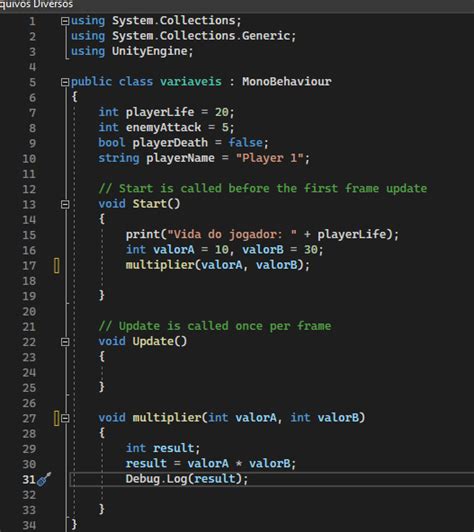Click the yellow change marker on line 17
Viewport: 474px width, 532px height.
[57, 265]
